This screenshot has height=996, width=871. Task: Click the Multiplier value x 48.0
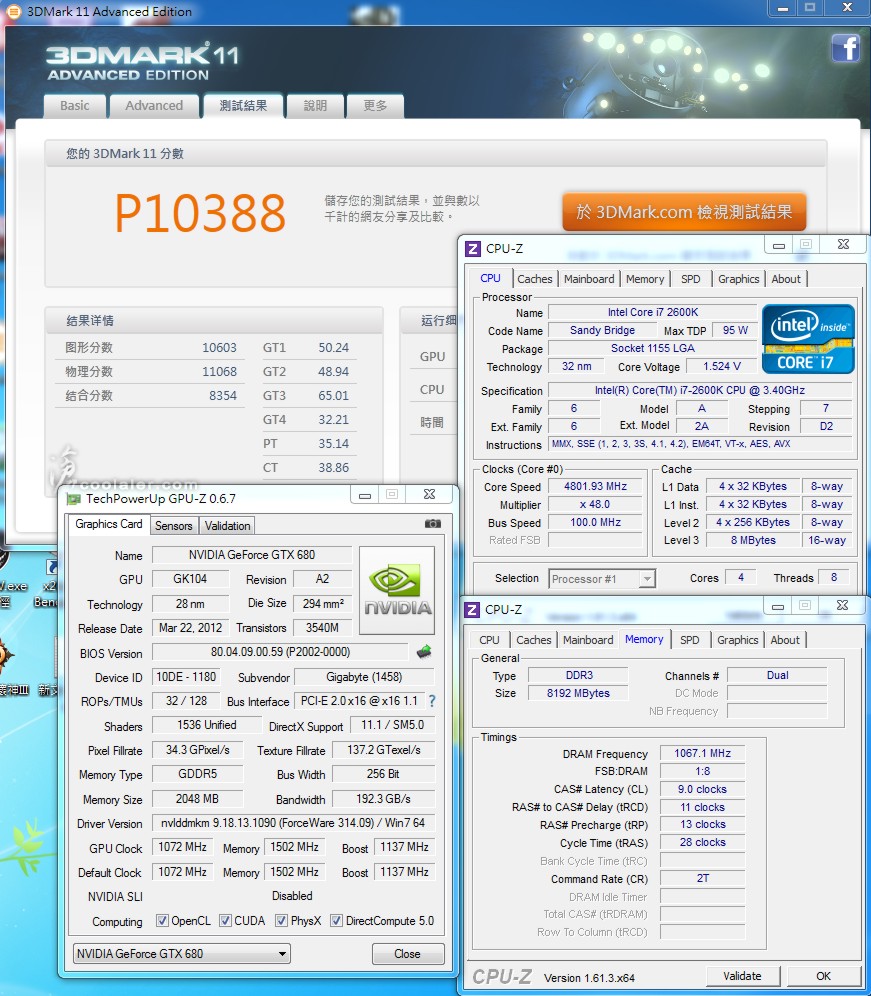pyautogui.click(x=595, y=504)
